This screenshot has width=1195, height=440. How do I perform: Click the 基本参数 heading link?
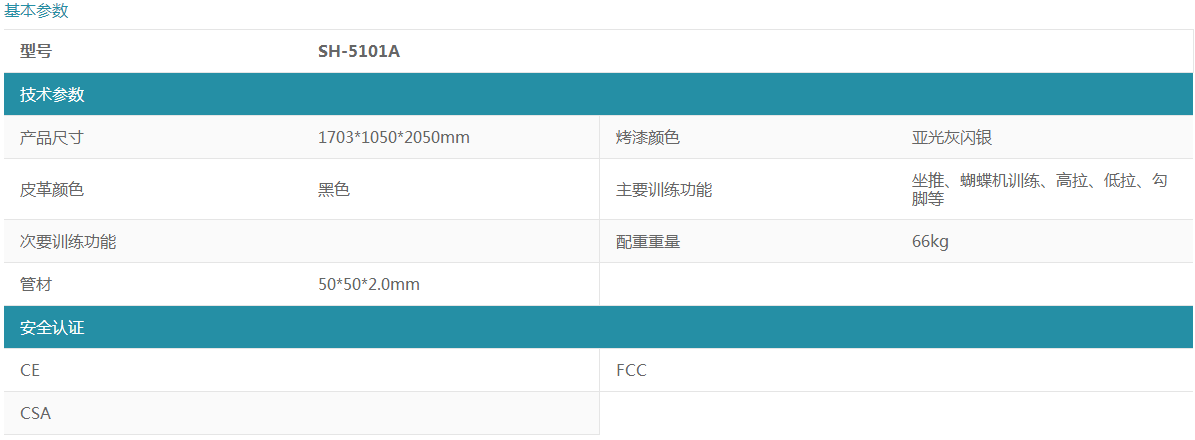pos(37,11)
